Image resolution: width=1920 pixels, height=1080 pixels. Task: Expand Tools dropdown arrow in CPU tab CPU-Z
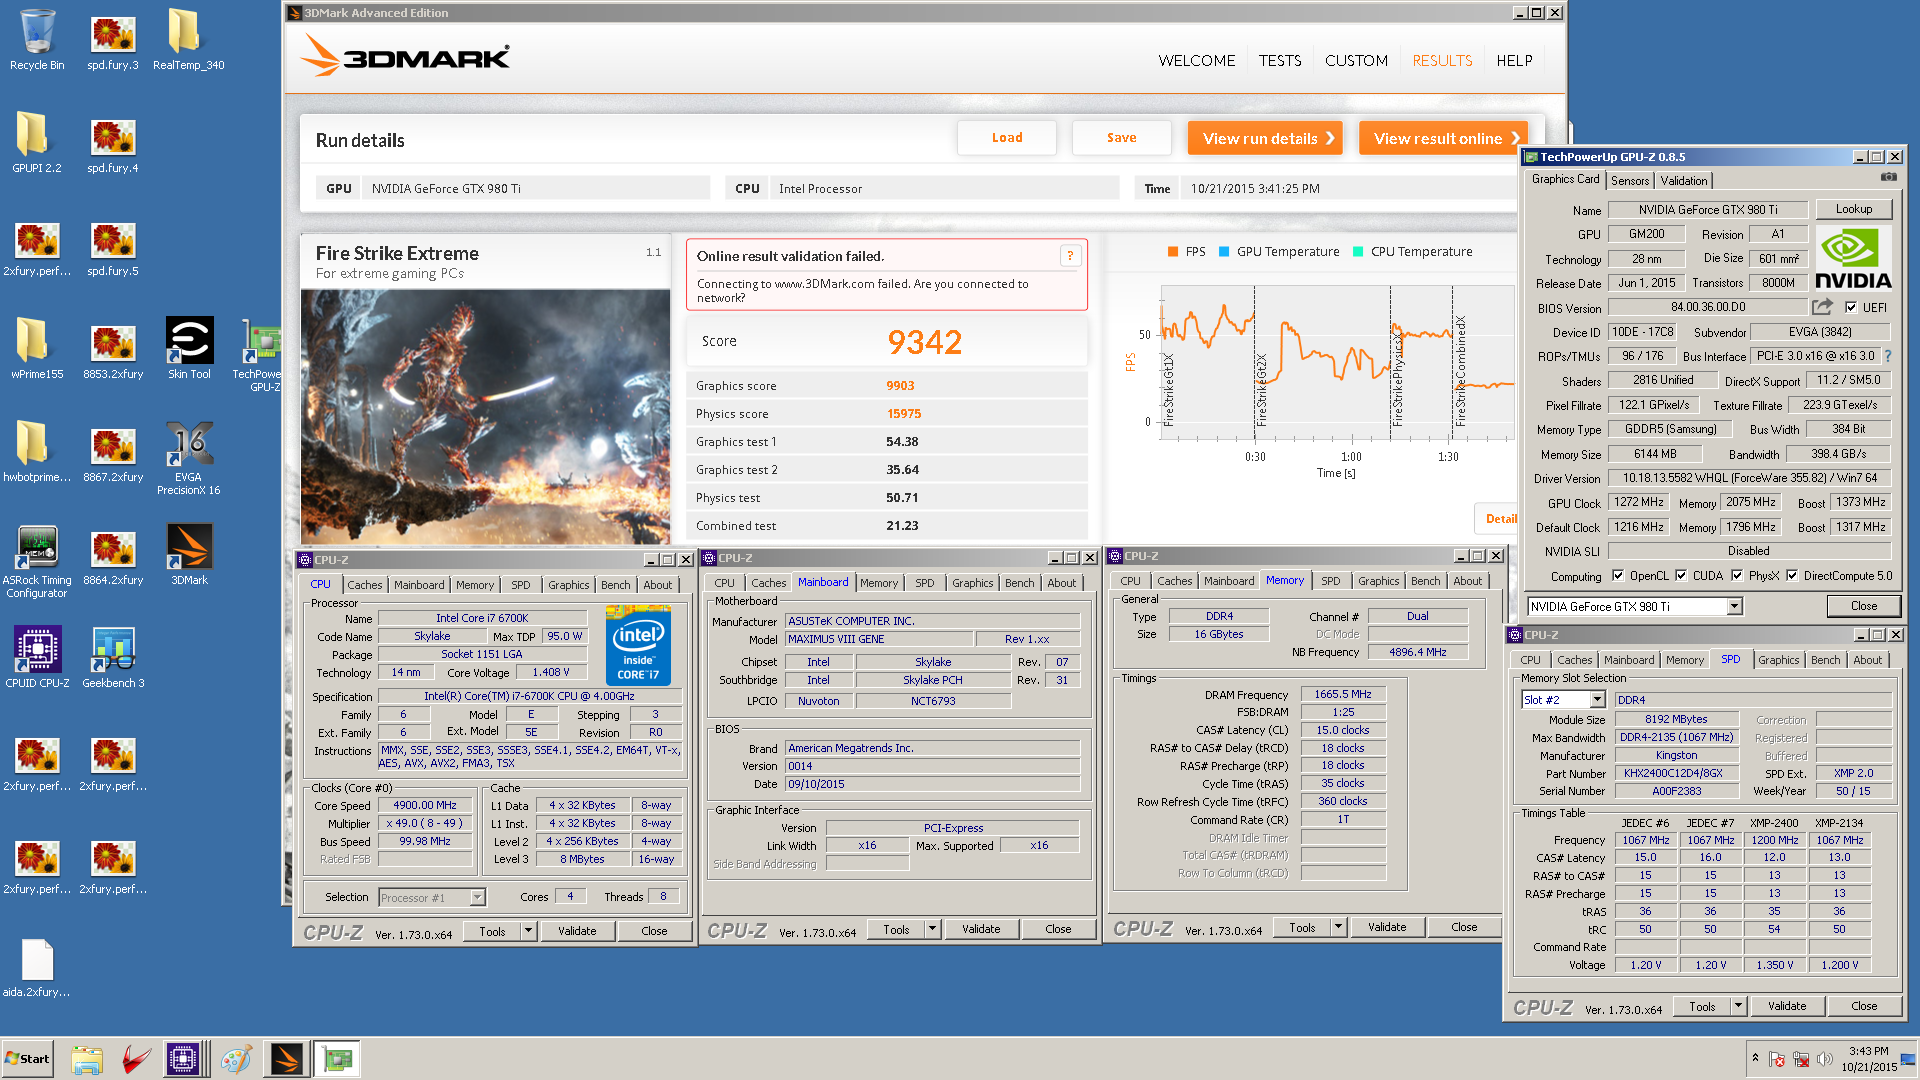528,931
